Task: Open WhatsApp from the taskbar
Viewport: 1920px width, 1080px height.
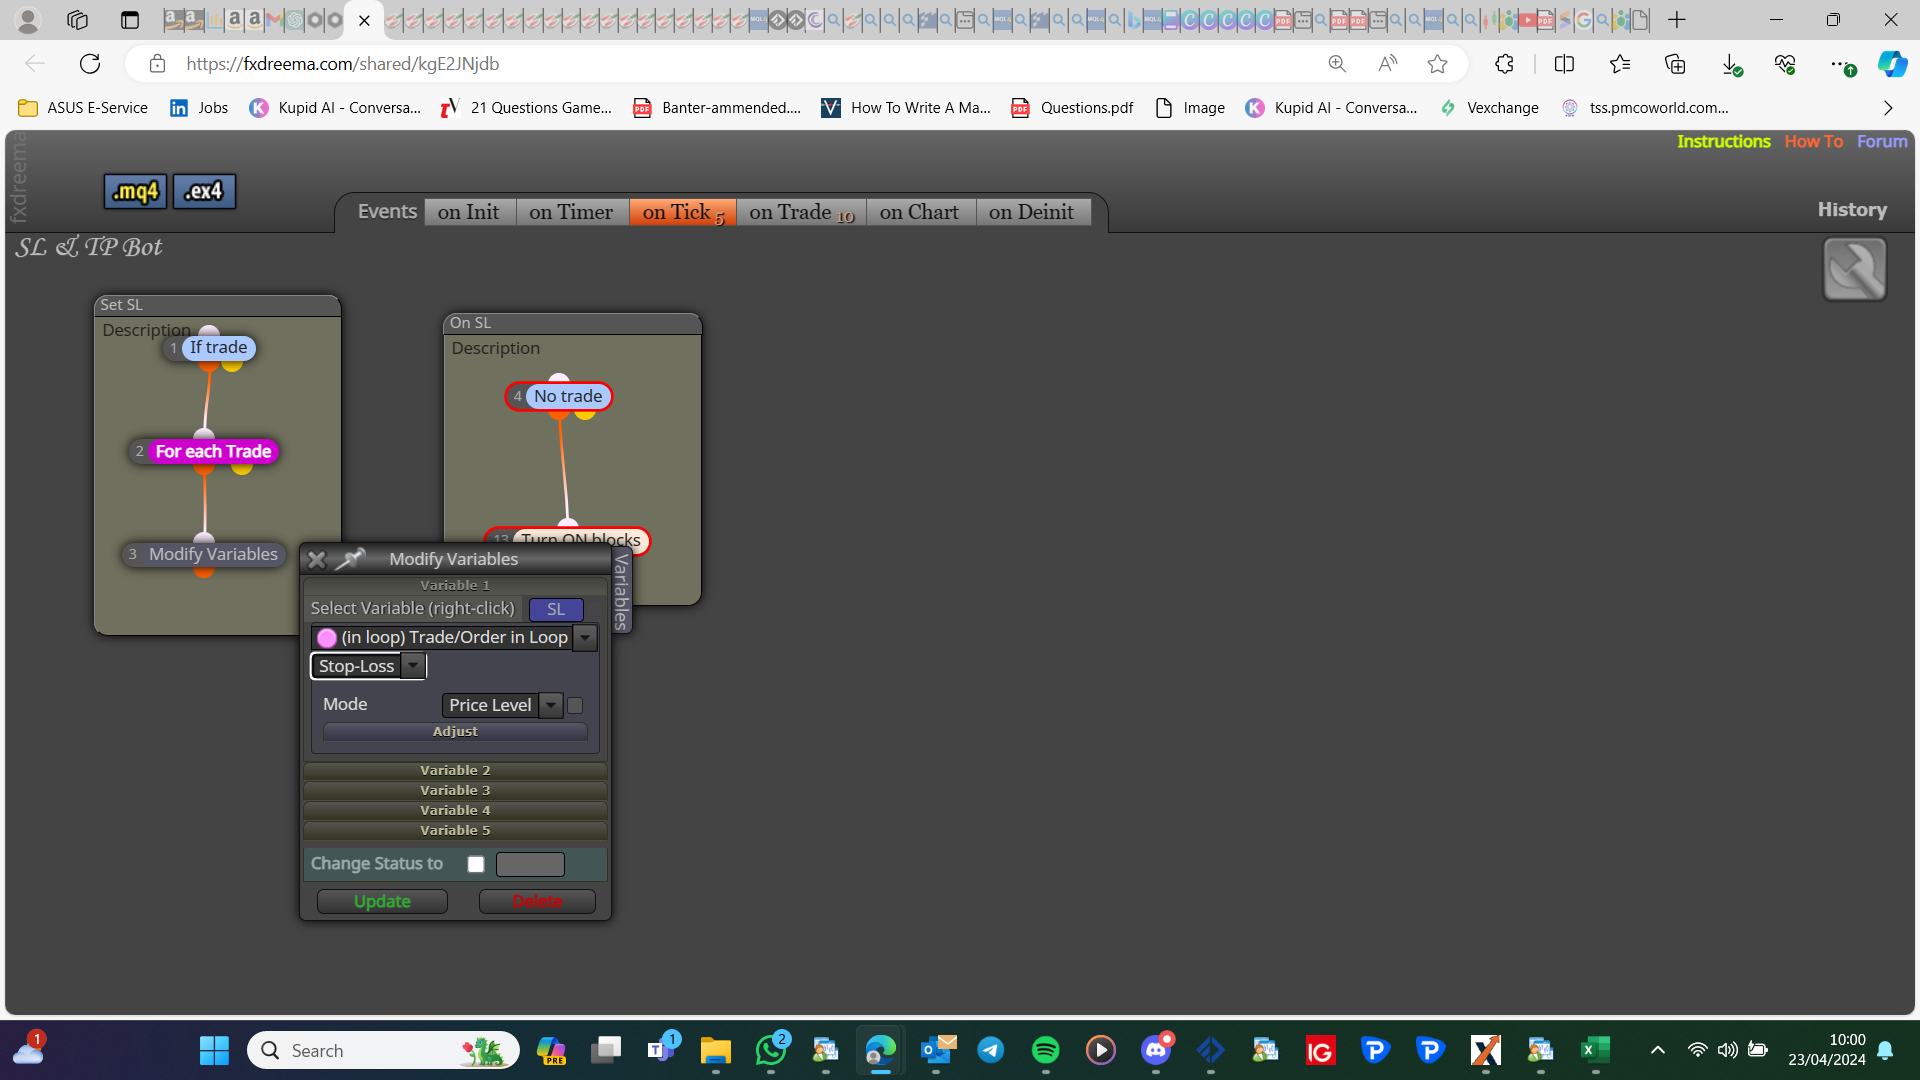Action: click(771, 1050)
